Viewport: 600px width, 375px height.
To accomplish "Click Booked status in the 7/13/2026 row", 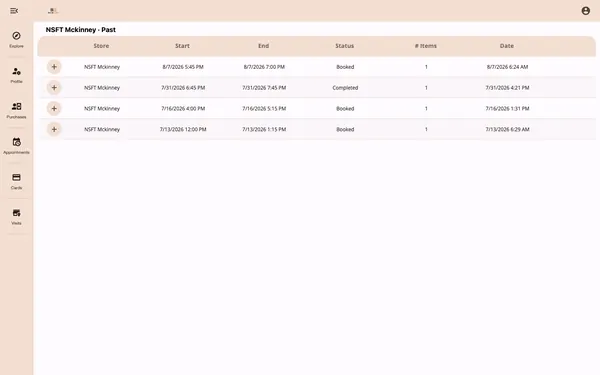I will point(345,129).
